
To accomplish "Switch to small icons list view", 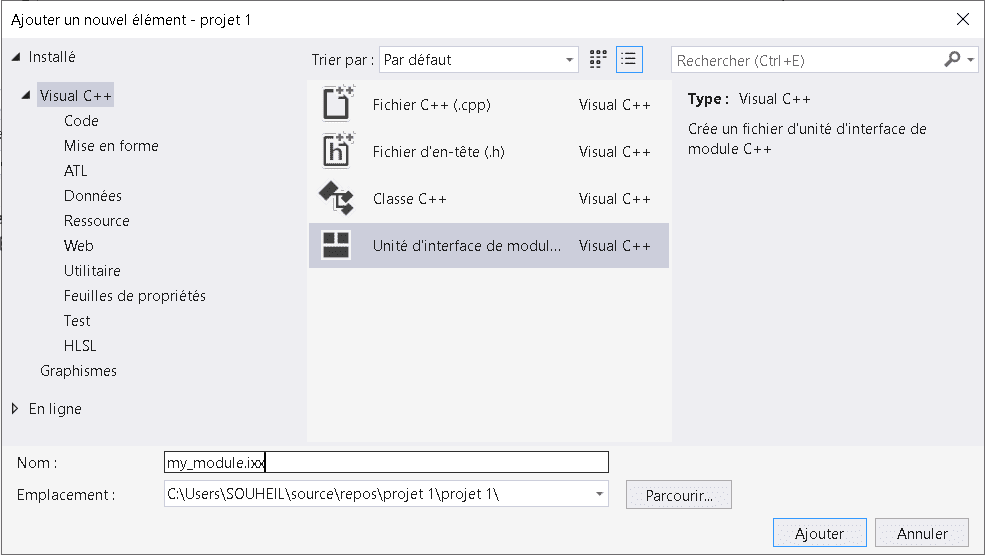I will (629, 60).
